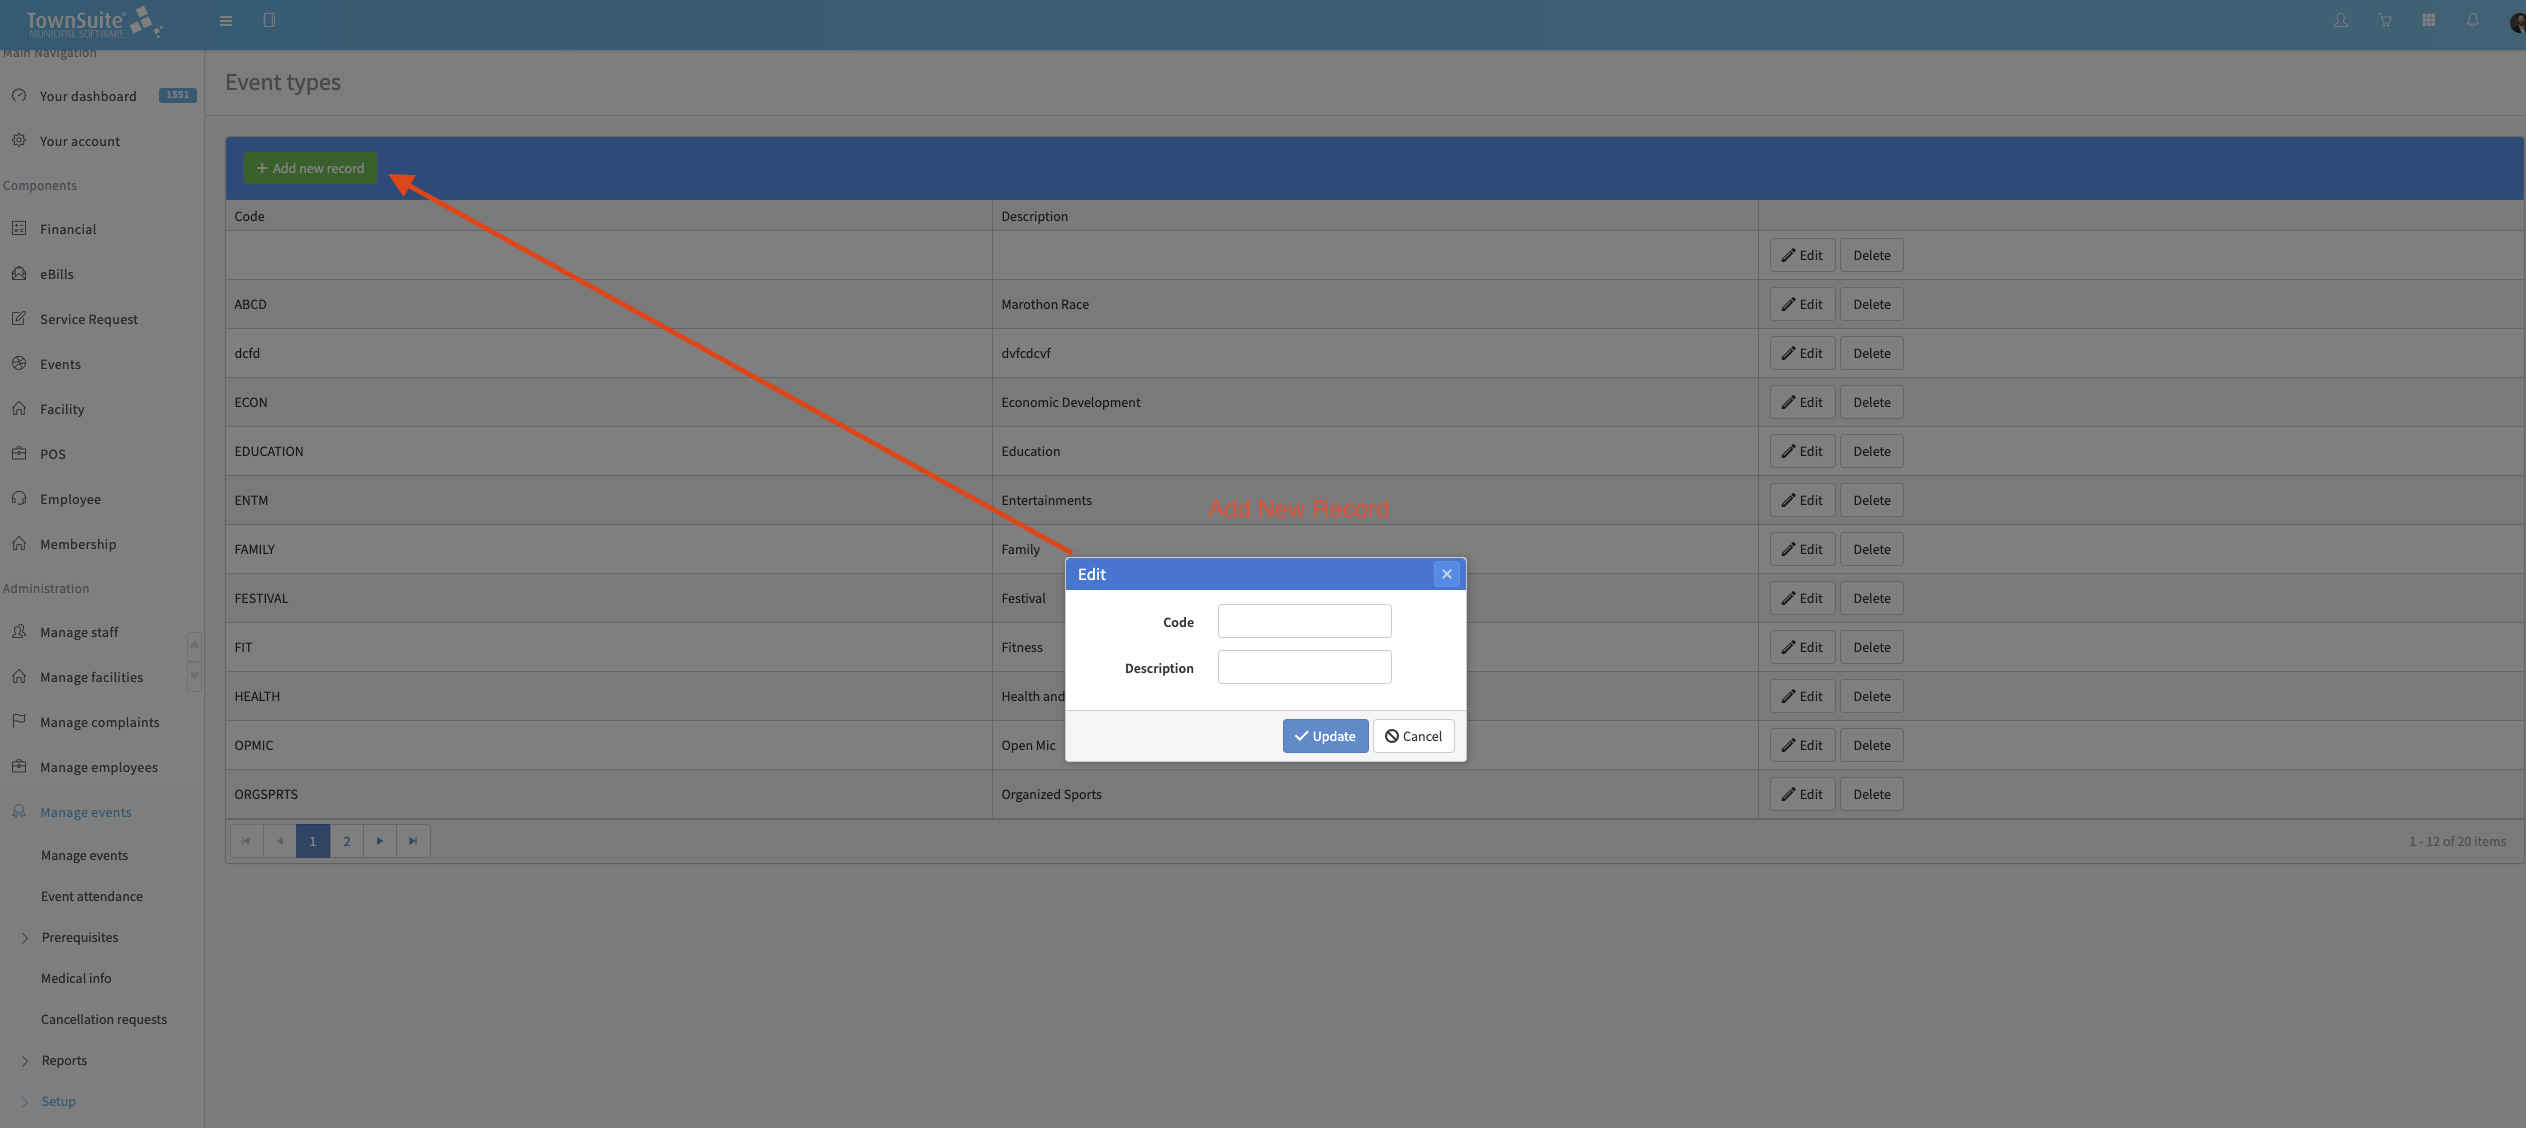Open Cancellation requests menu item
The image size is (2526, 1128).
pos(104,1019)
